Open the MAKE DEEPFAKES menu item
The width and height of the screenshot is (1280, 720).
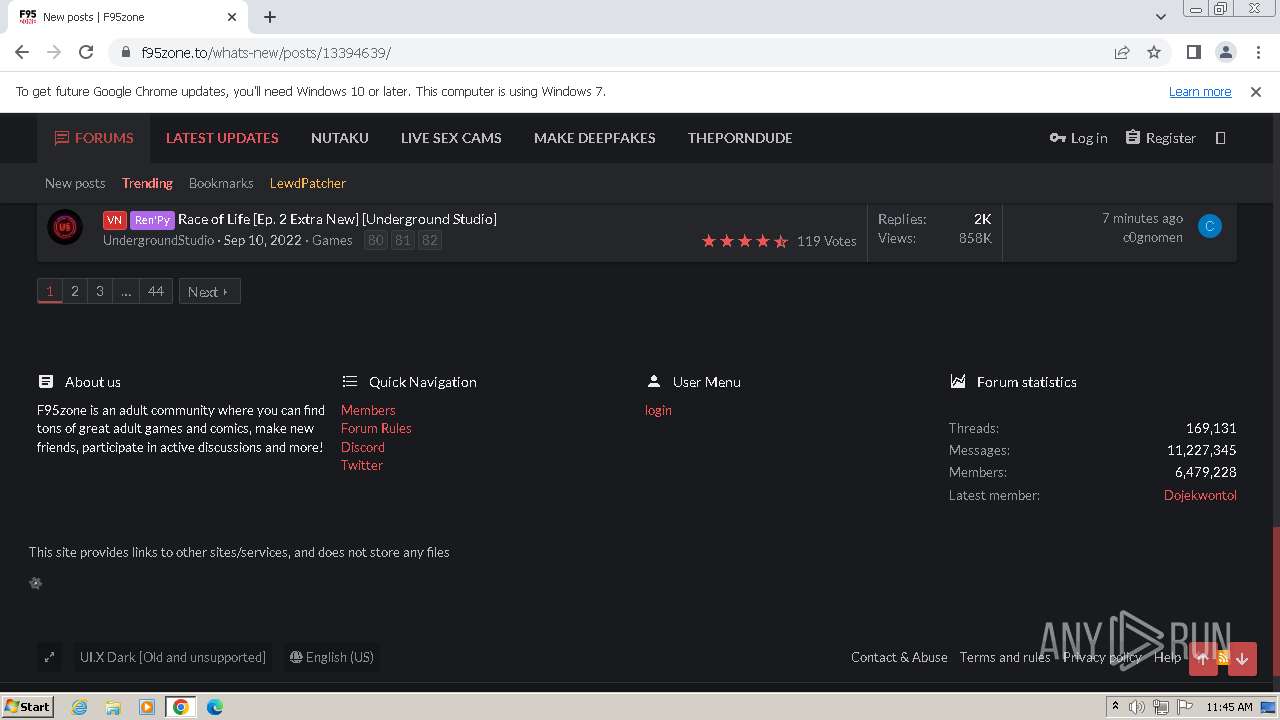(595, 138)
